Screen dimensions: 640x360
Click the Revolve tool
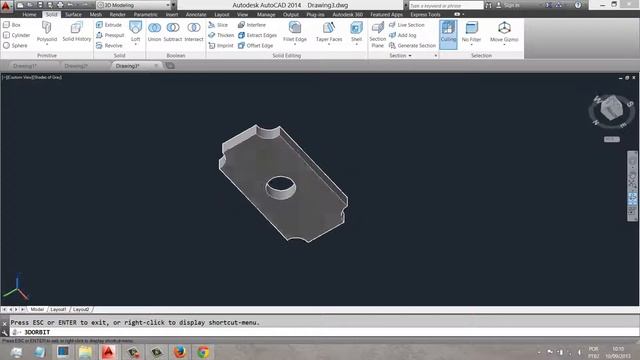(x=109, y=45)
